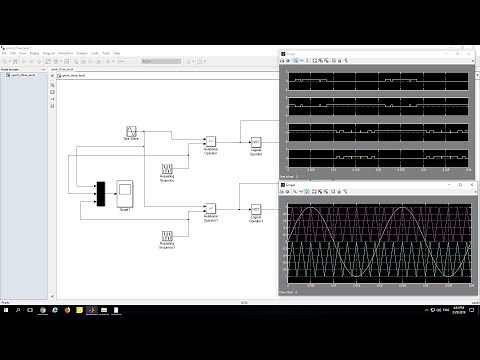
Task: Click the Build Model icon
Action: coord(199,61)
